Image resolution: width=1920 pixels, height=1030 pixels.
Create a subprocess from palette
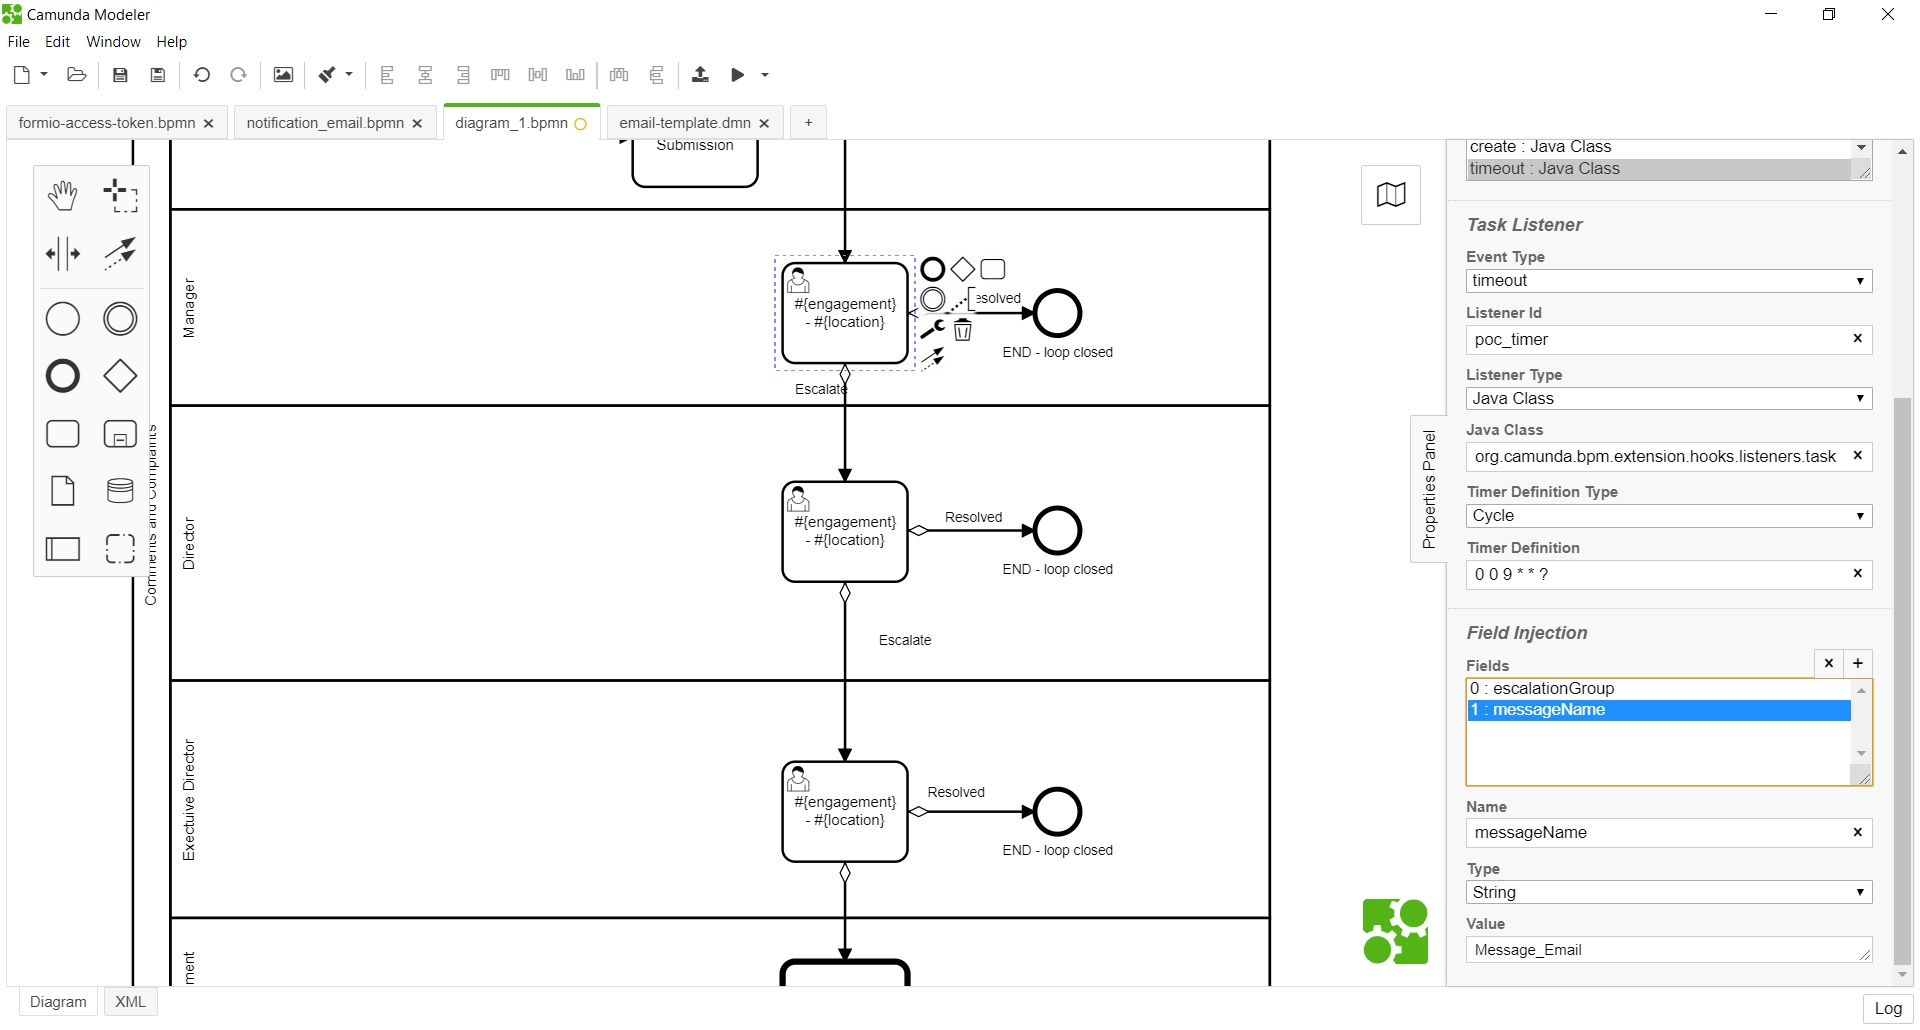coord(120,434)
